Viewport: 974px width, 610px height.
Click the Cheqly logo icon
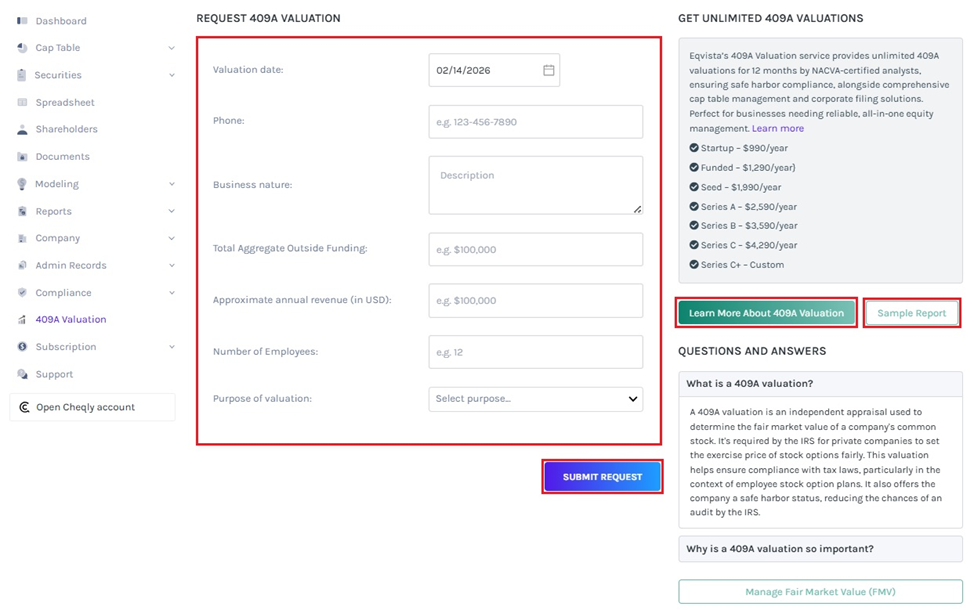[x=24, y=407]
